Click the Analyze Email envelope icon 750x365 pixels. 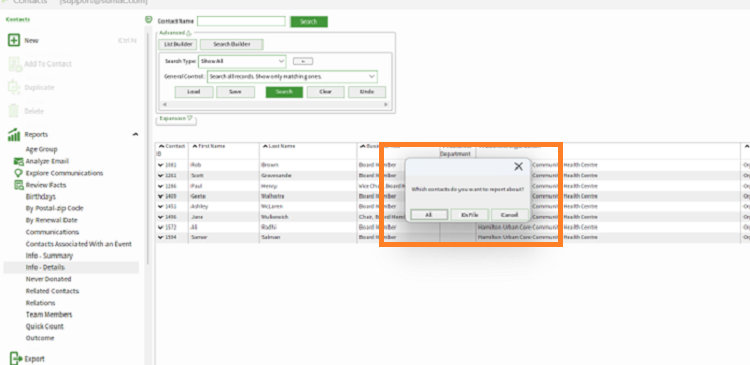click(19, 161)
